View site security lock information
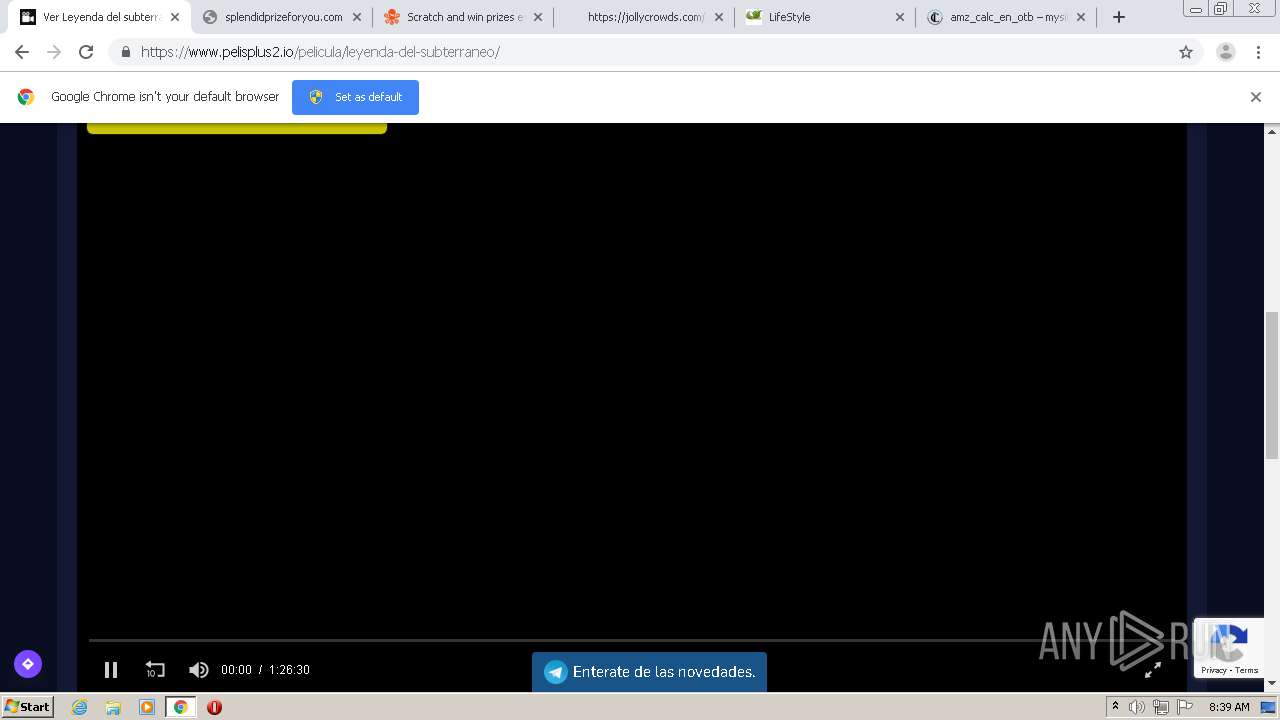 [126, 52]
